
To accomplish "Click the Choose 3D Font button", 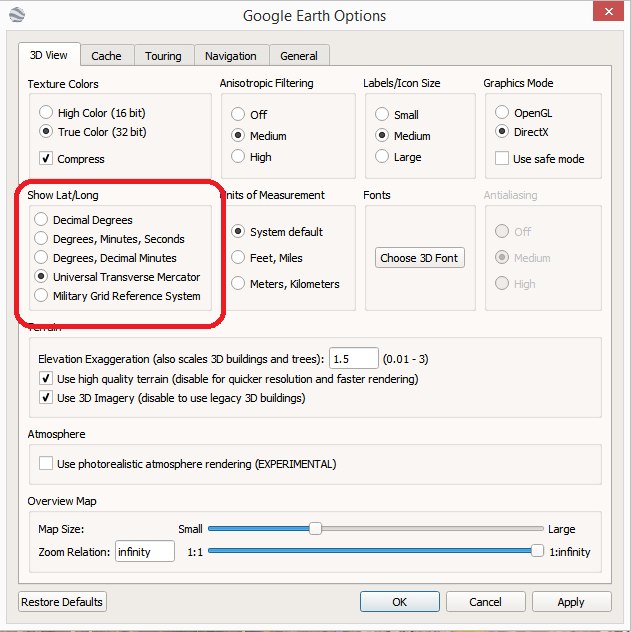I will 419,258.
